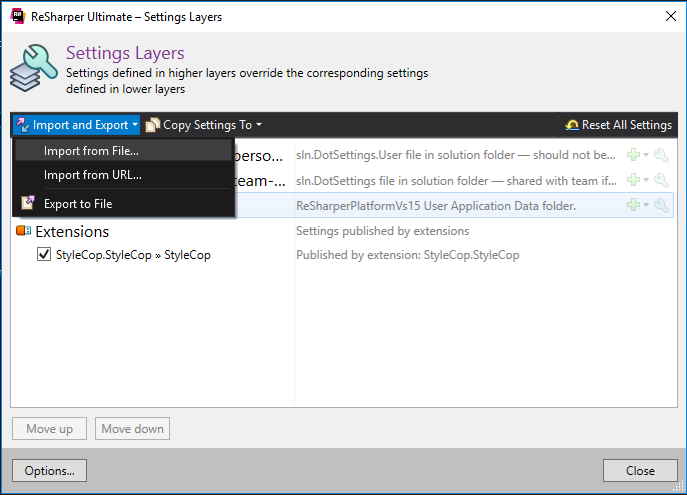Click wrench icon in sln.DotSettings.User row
The image size is (687, 495).
[661, 155]
